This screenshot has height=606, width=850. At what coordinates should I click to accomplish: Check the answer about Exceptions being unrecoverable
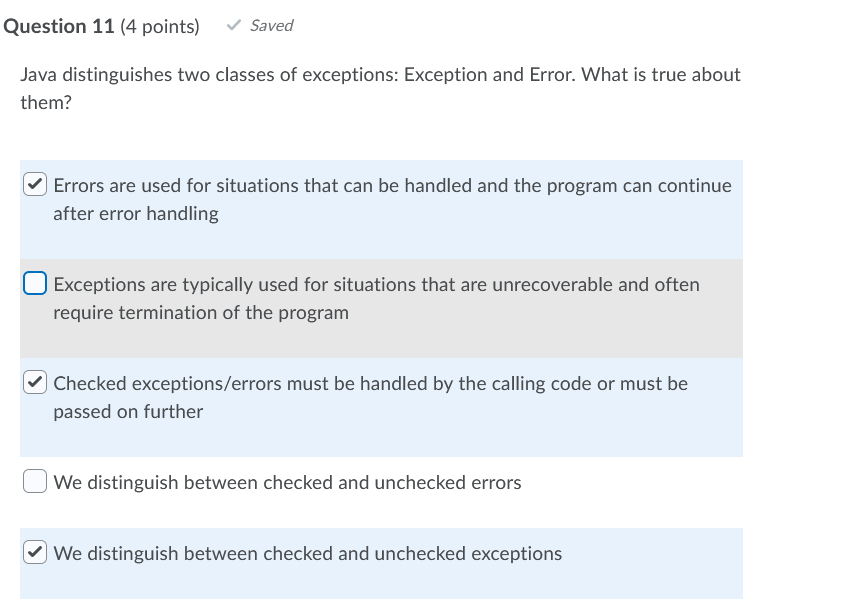tap(33, 283)
